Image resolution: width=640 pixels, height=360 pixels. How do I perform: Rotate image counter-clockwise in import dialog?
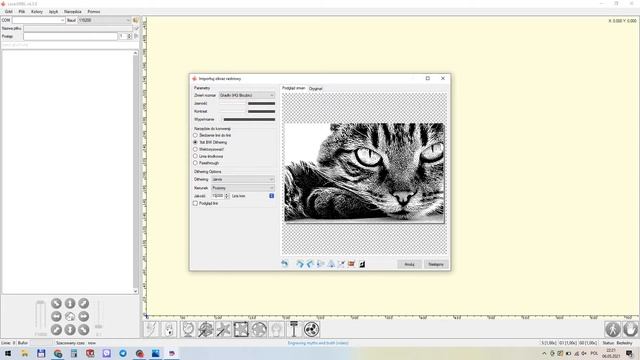(x=310, y=264)
